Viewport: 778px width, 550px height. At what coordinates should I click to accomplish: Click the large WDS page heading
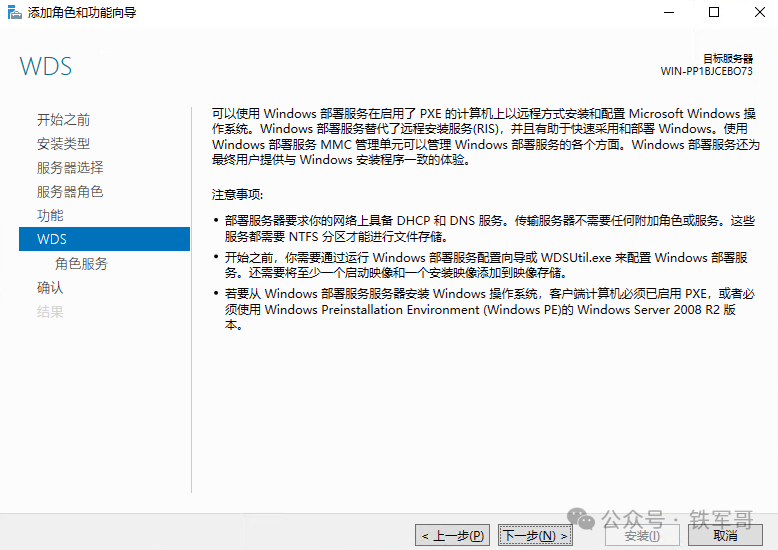[46, 67]
